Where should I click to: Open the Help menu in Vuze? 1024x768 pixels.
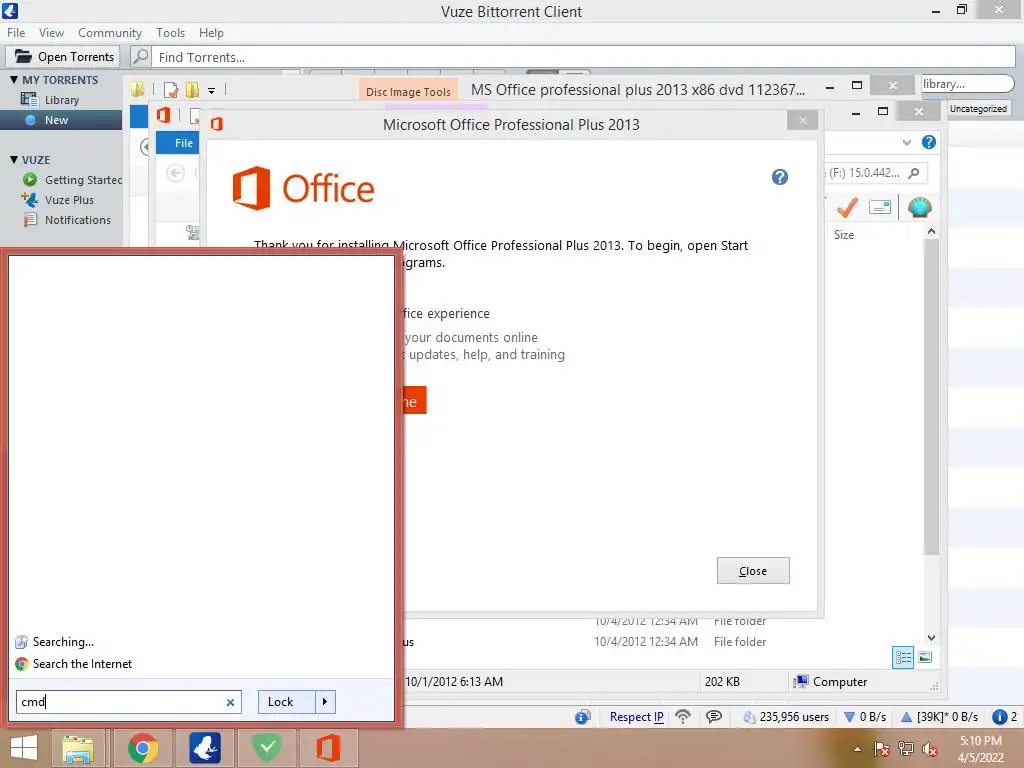[211, 33]
